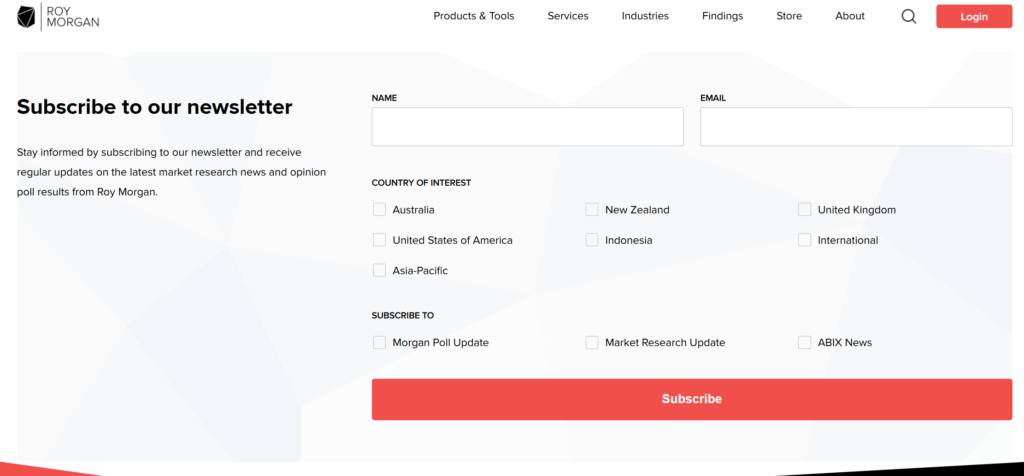Check the New Zealand checkbox

(x=592, y=210)
